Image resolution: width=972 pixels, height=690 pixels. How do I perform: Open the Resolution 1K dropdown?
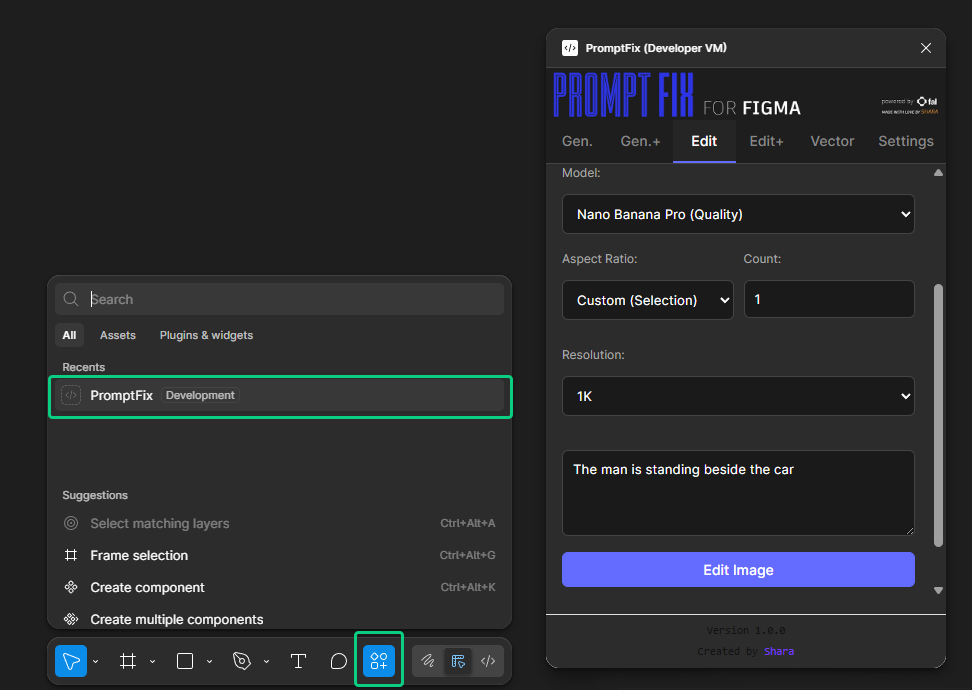tap(738, 396)
